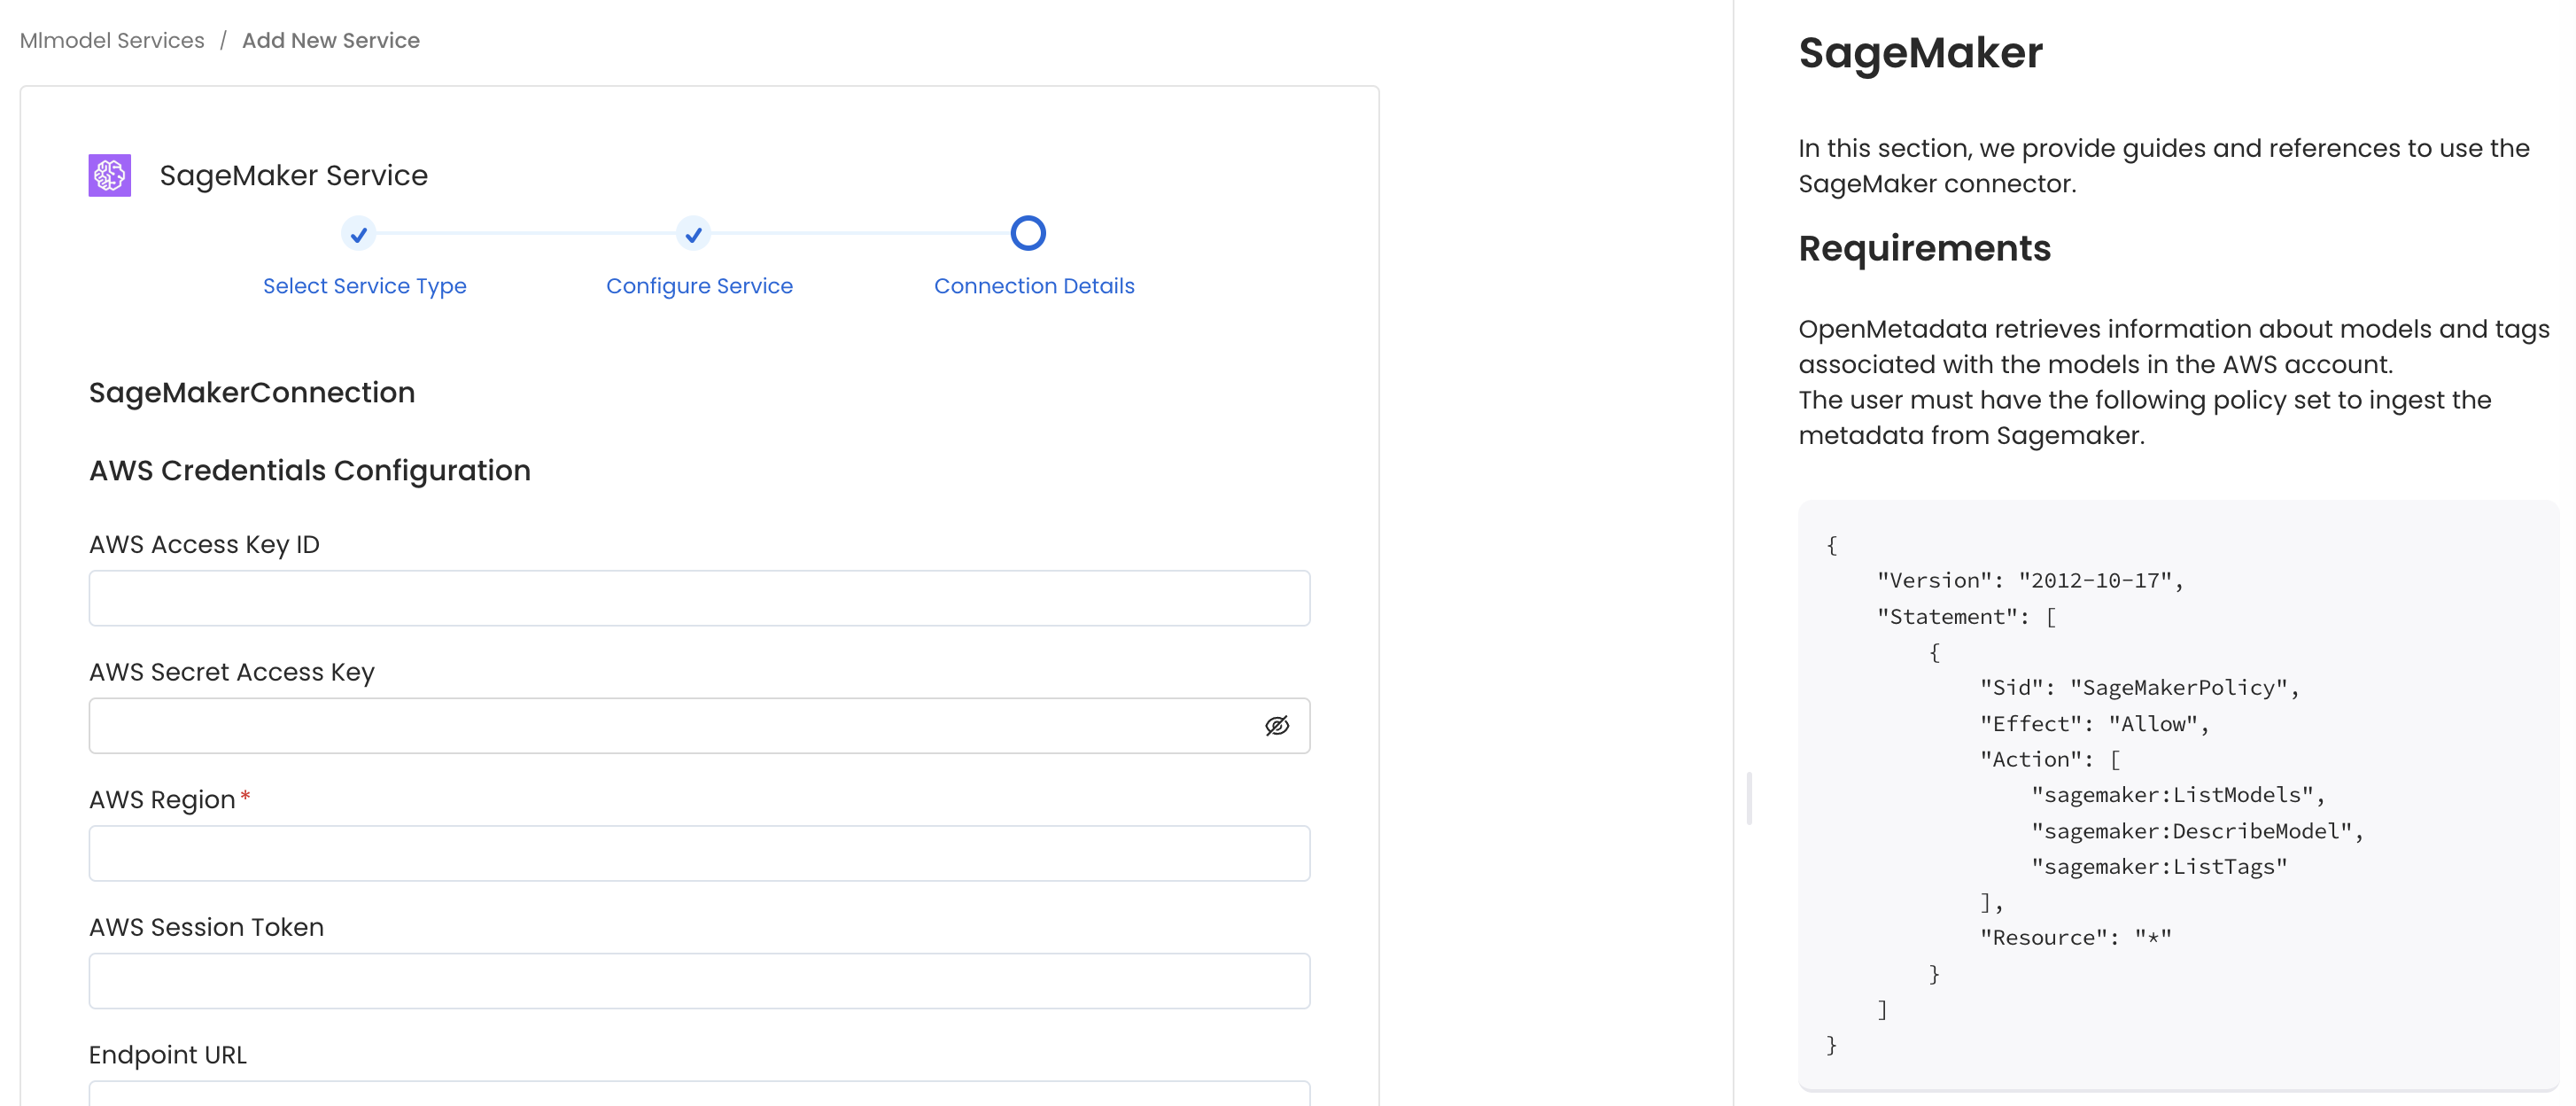Click the required AWS Region input field
The height and width of the screenshot is (1106, 2576).
(x=699, y=853)
